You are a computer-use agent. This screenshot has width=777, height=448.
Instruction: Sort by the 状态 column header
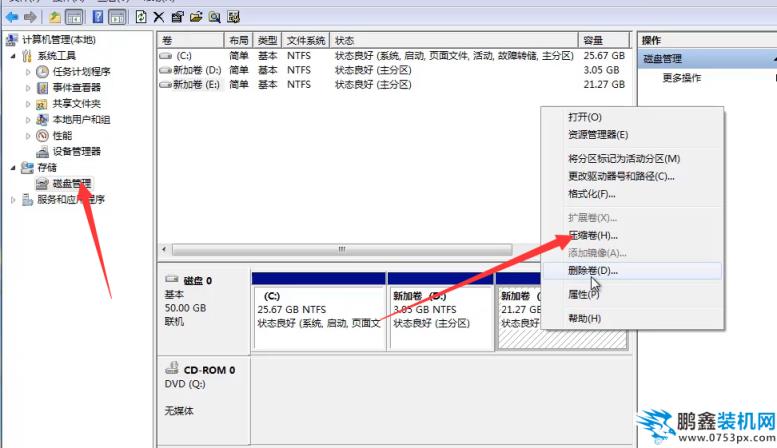point(454,40)
